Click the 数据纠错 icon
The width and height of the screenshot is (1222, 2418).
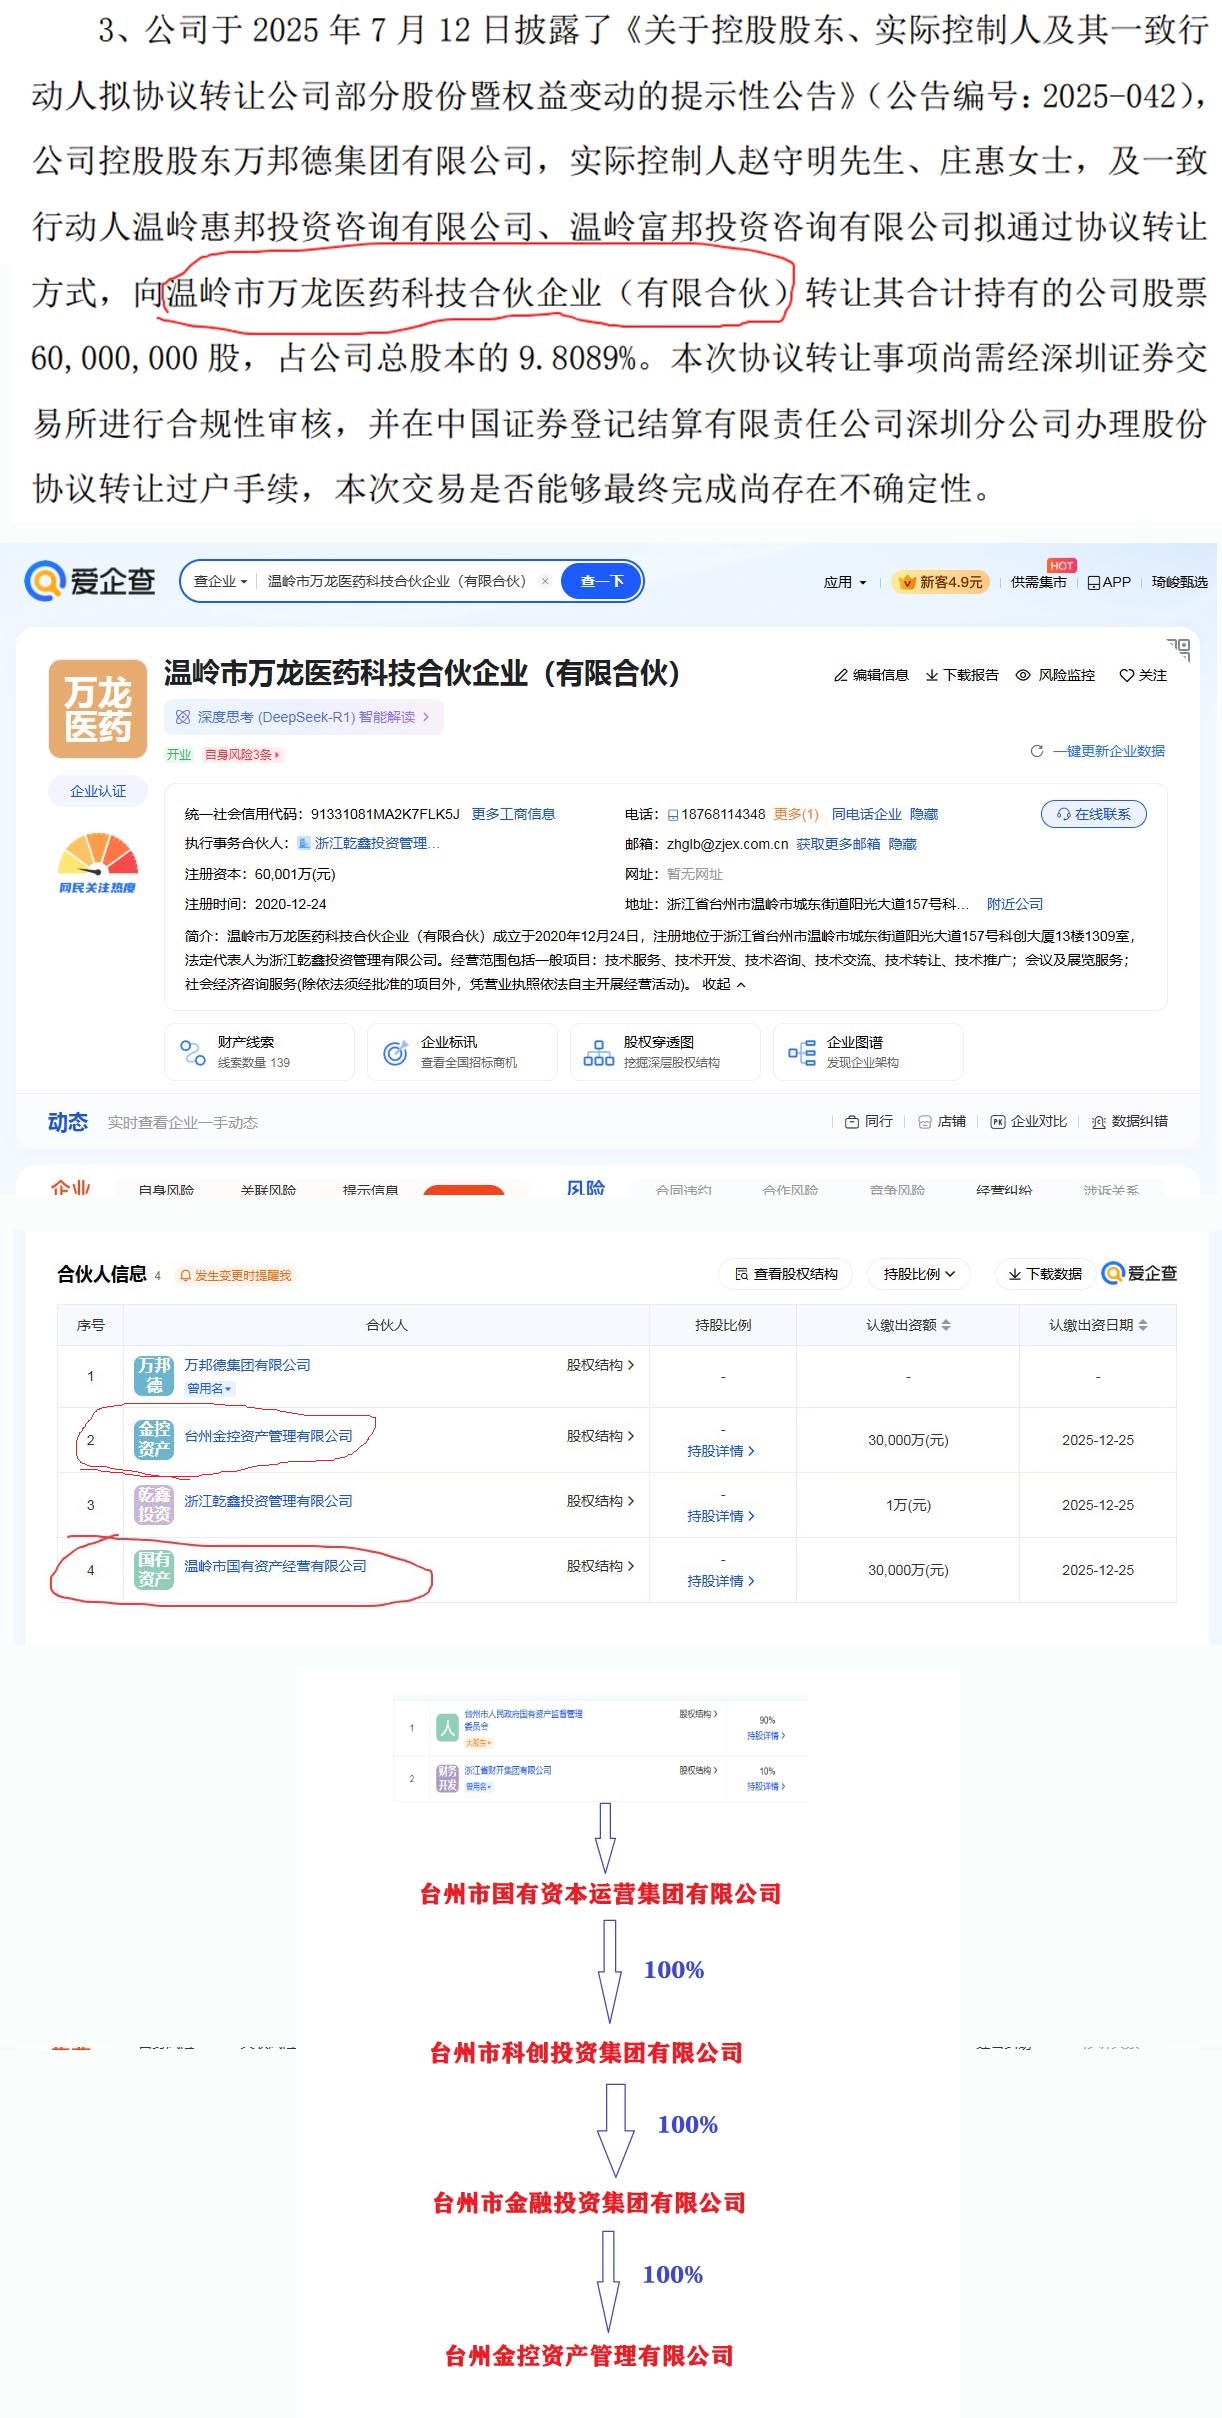[x=1098, y=1122]
